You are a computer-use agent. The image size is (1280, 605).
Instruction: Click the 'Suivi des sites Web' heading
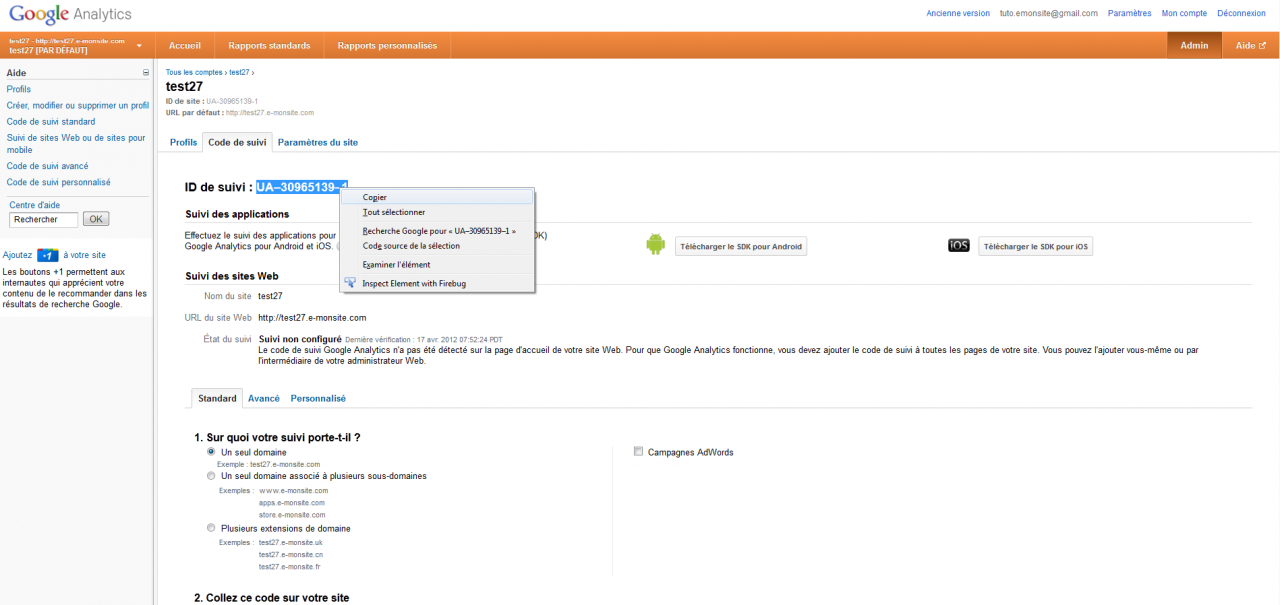(x=232, y=276)
